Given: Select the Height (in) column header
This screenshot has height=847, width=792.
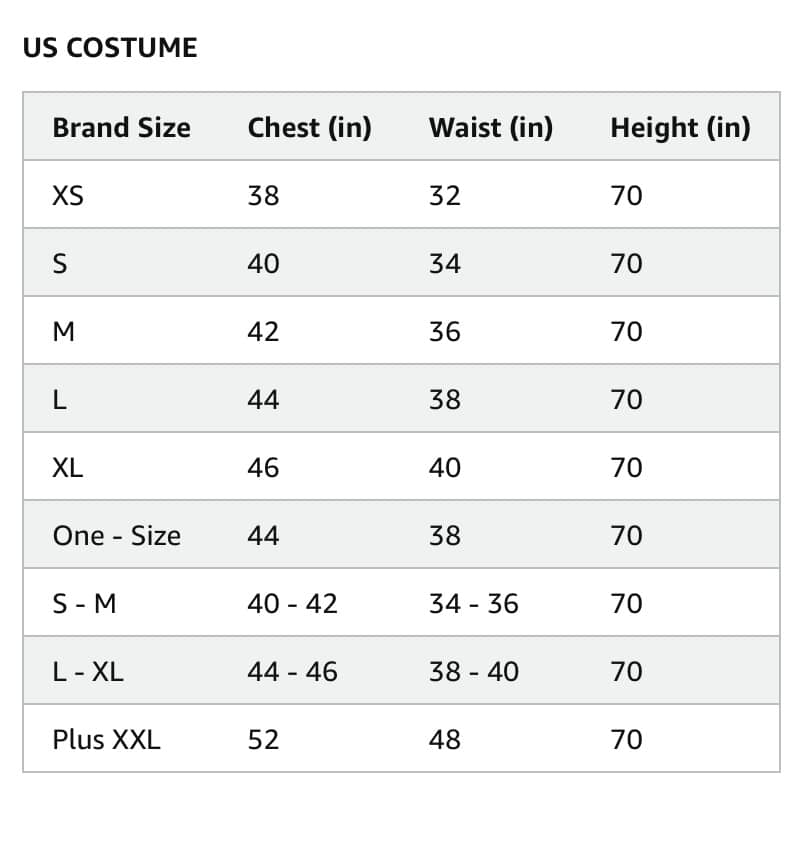Looking at the screenshot, I should tap(680, 128).
